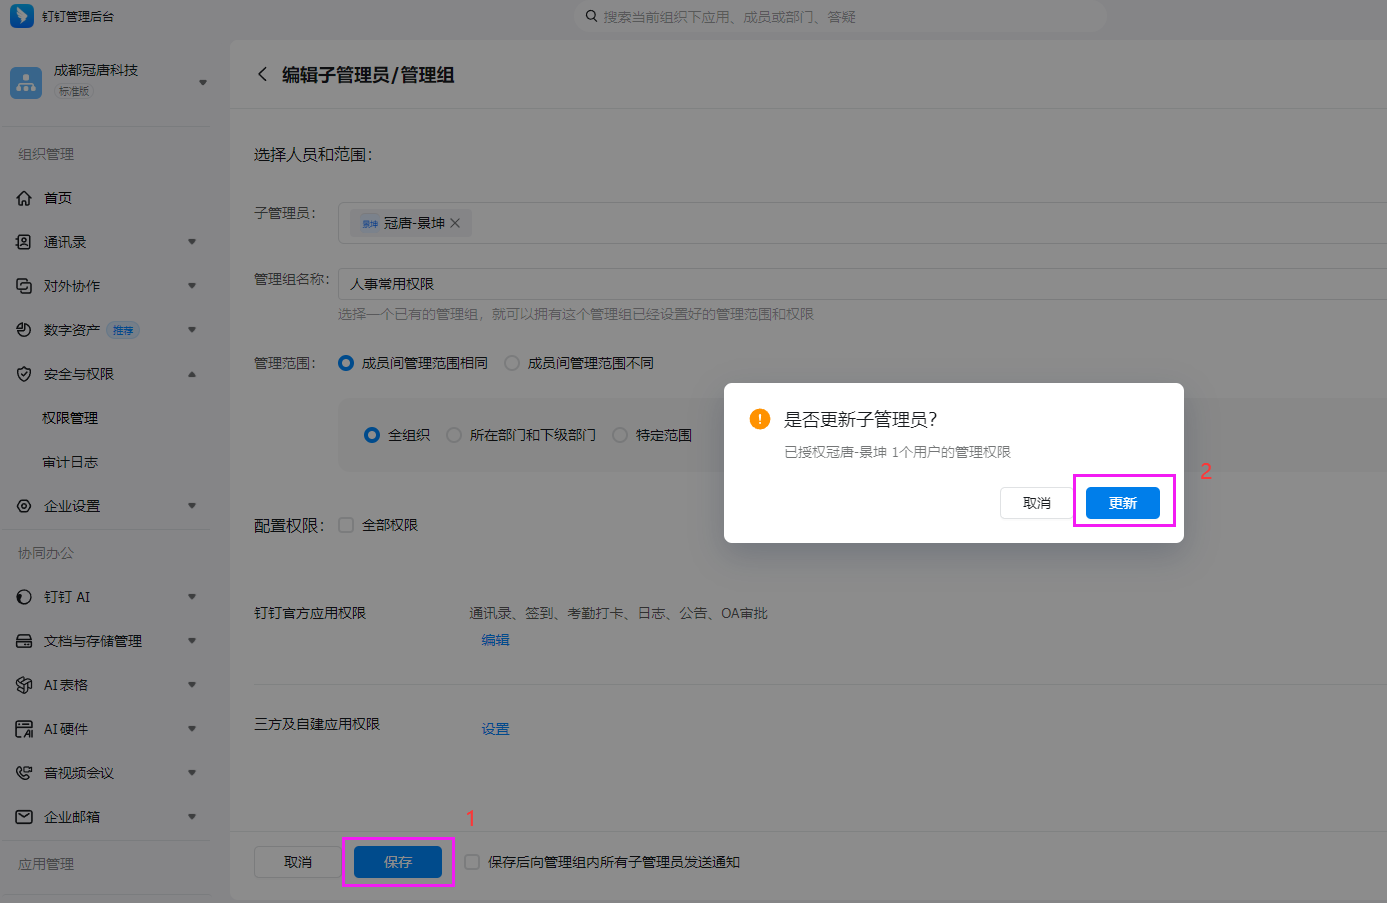Click the 通讯录 contacts icon
The height and width of the screenshot is (903, 1387).
[24, 242]
